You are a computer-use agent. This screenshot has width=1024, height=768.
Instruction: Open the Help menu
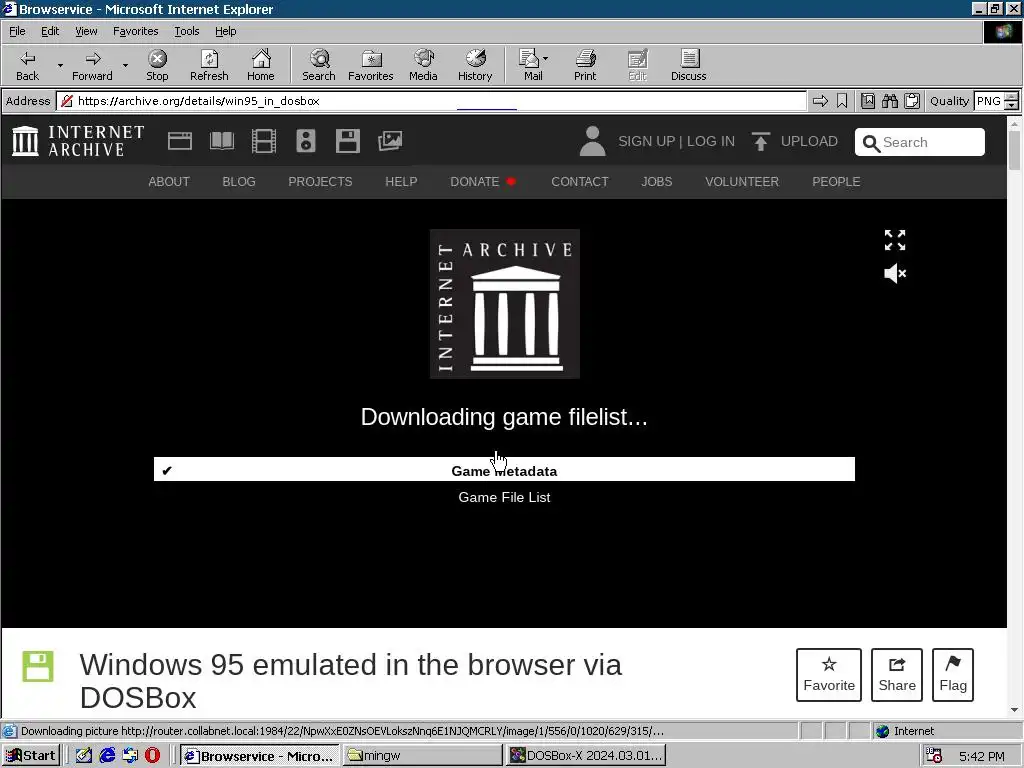225,31
